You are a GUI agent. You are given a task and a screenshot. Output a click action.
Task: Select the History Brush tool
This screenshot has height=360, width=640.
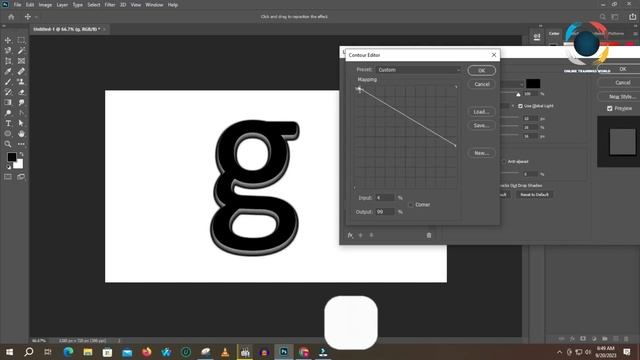coord(8,92)
